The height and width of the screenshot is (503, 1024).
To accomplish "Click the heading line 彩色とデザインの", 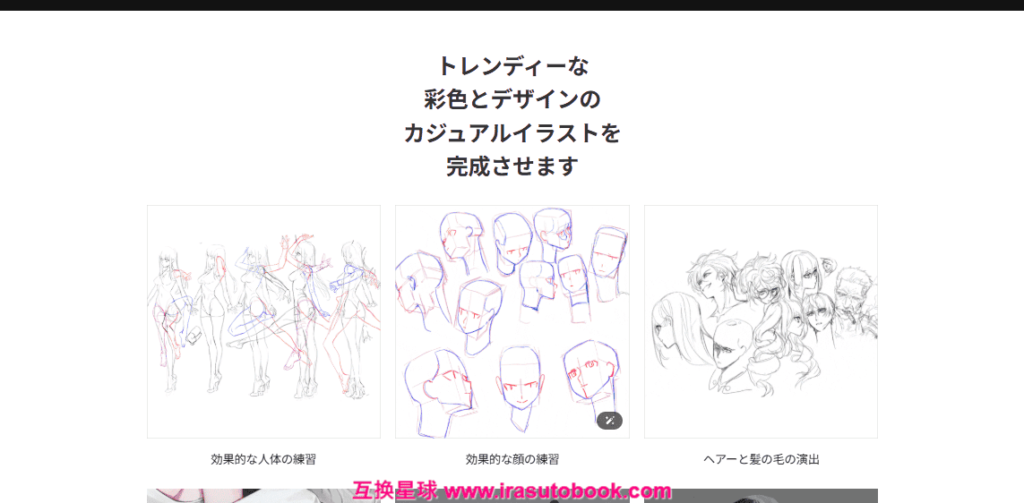I will (512, 99).
